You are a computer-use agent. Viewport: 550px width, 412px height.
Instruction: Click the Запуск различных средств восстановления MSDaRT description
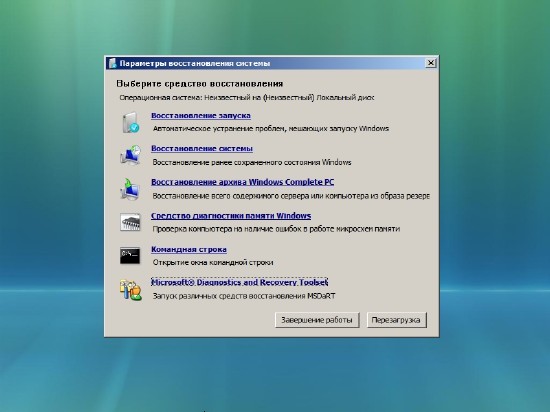click(x=244, y=296)
